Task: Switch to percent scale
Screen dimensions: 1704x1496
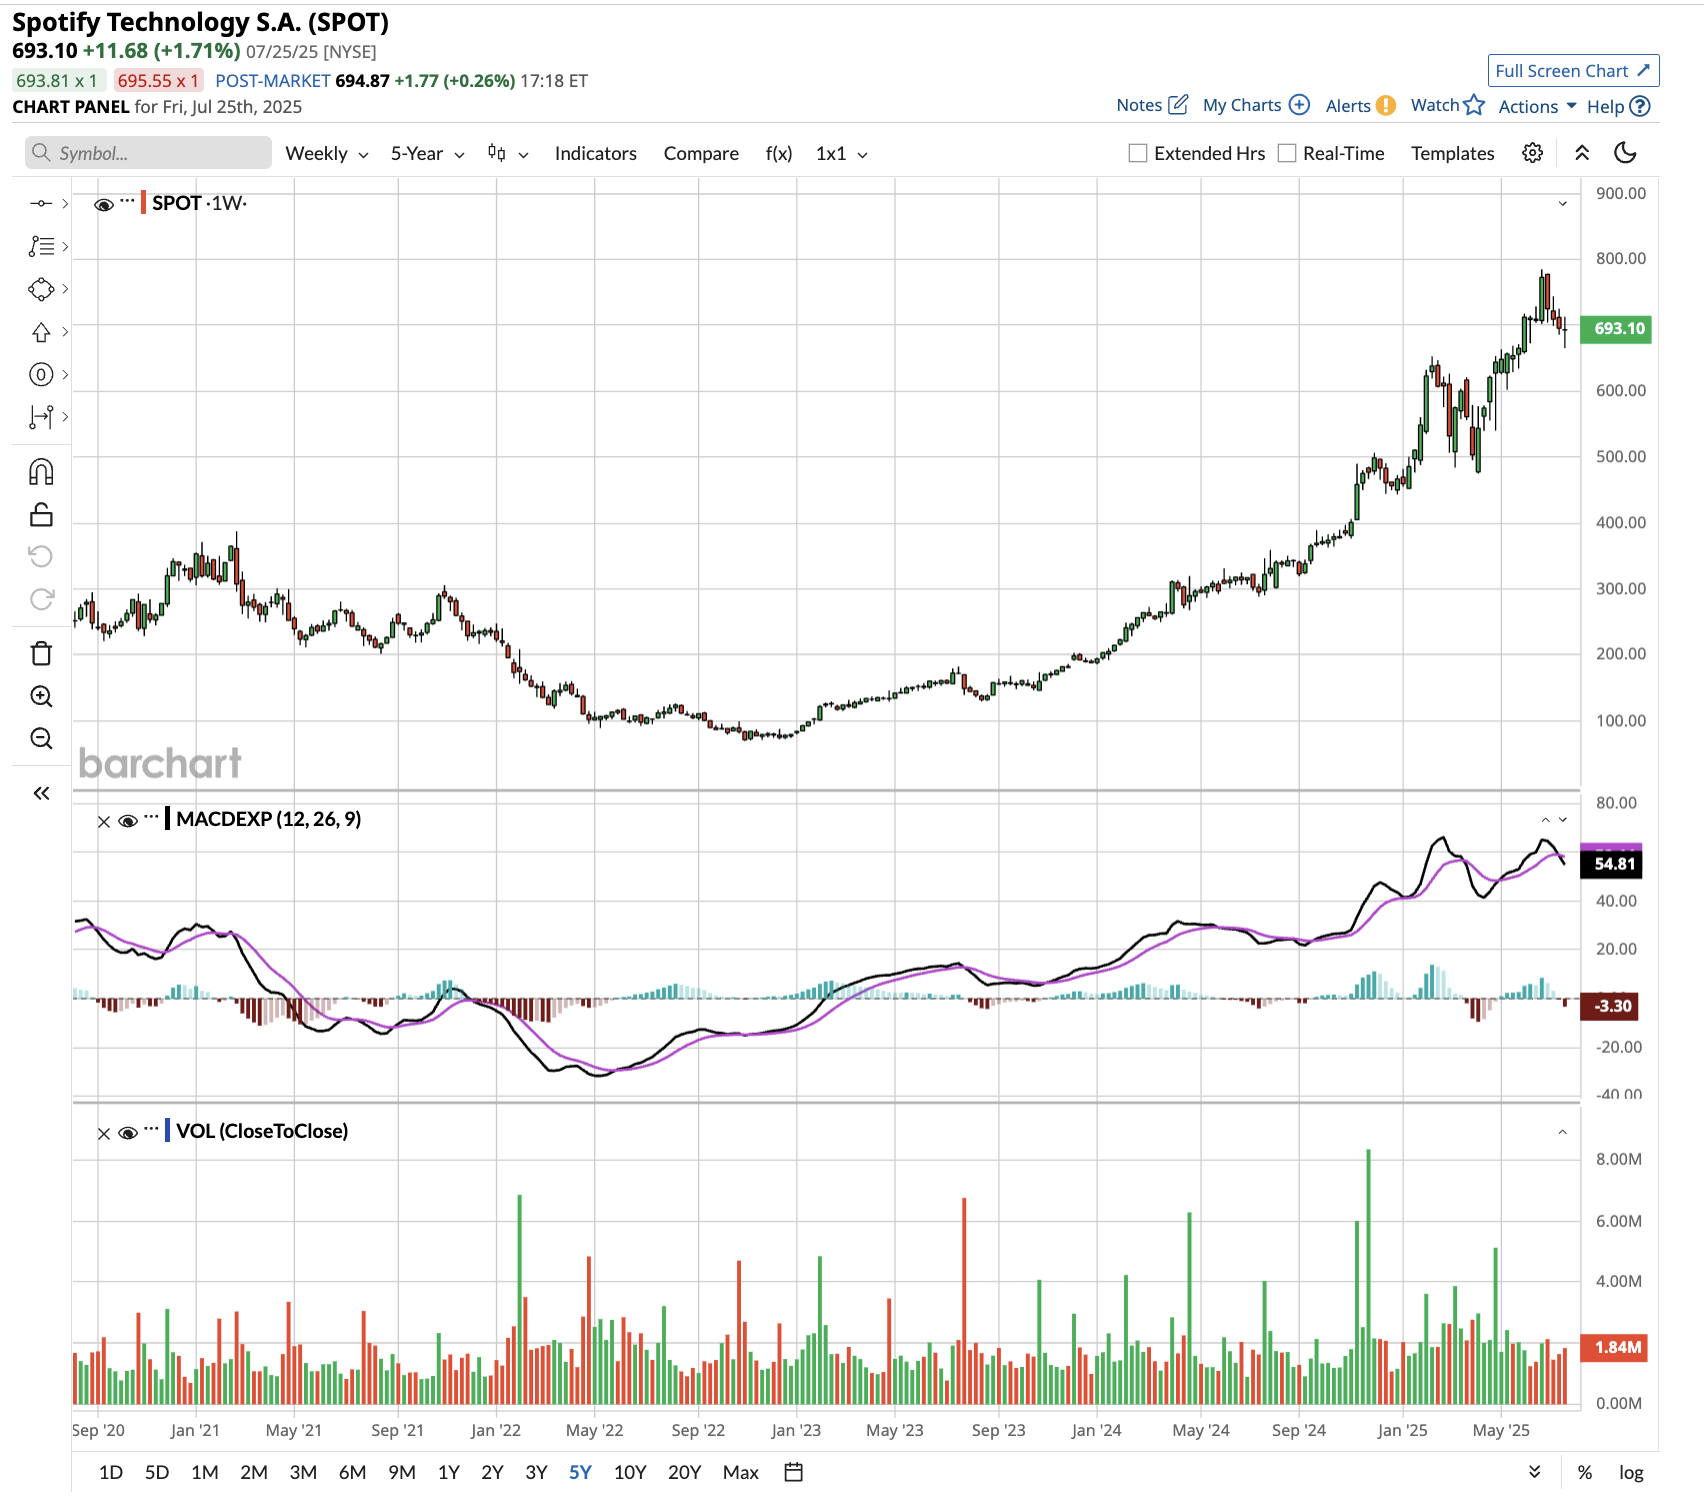Action: 1585,1472
